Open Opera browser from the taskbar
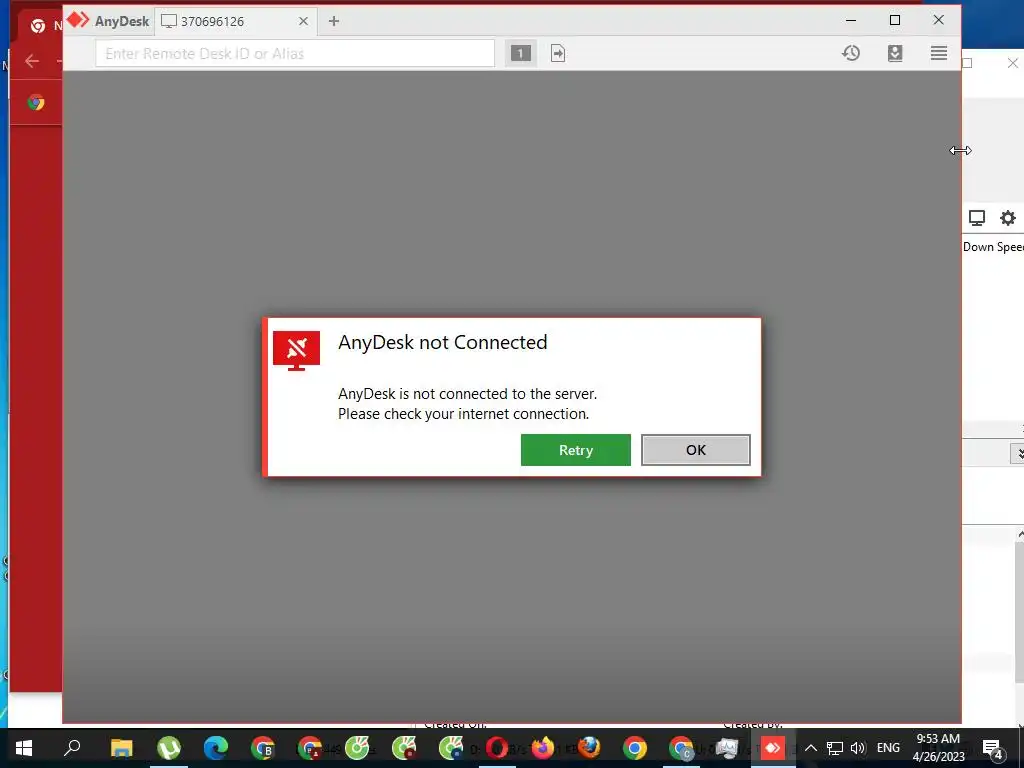The image size is (1024, 768). pos(497,748)
